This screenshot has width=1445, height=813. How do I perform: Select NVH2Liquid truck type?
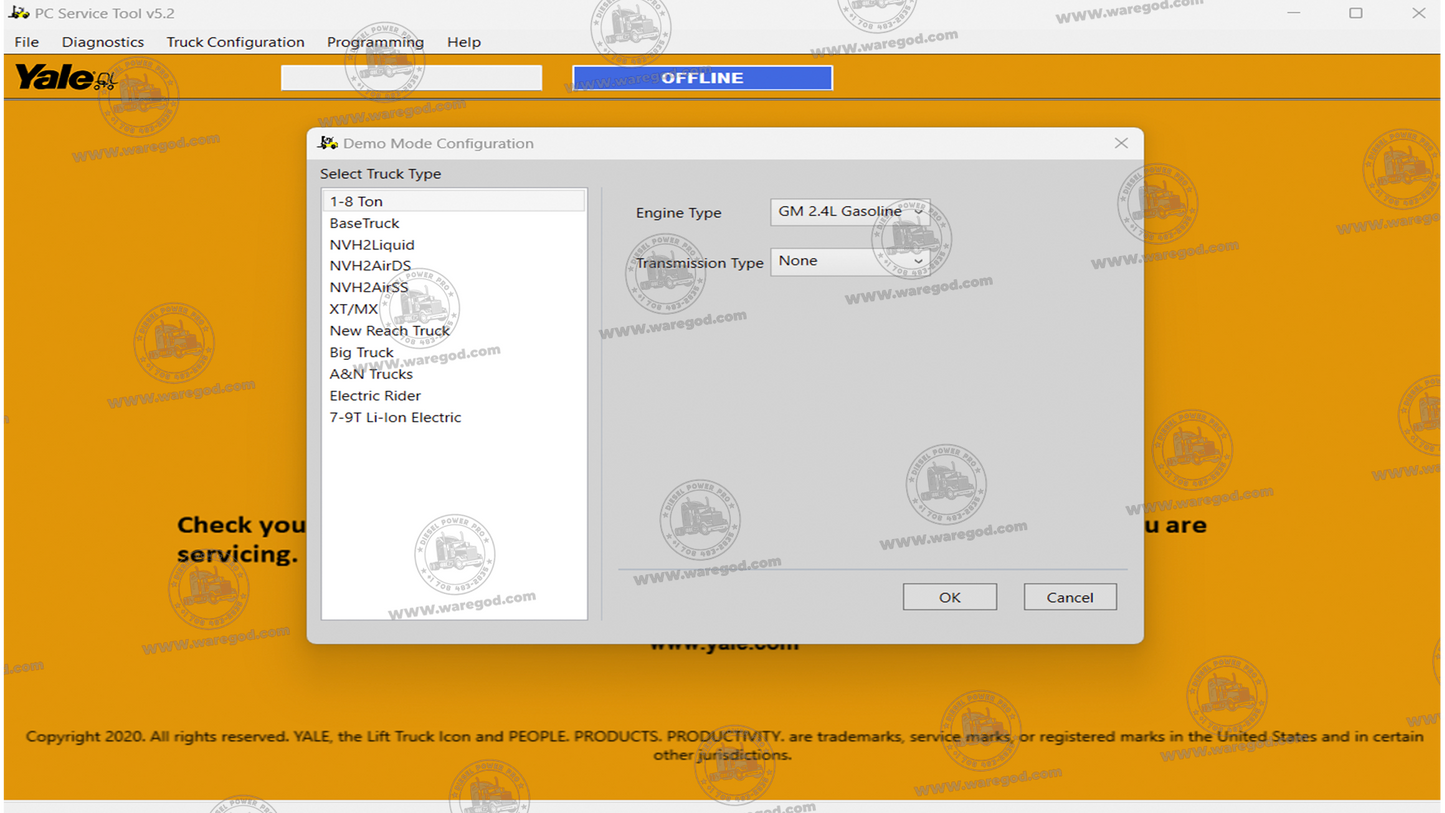pyautogui.click(x=453, y=244)
